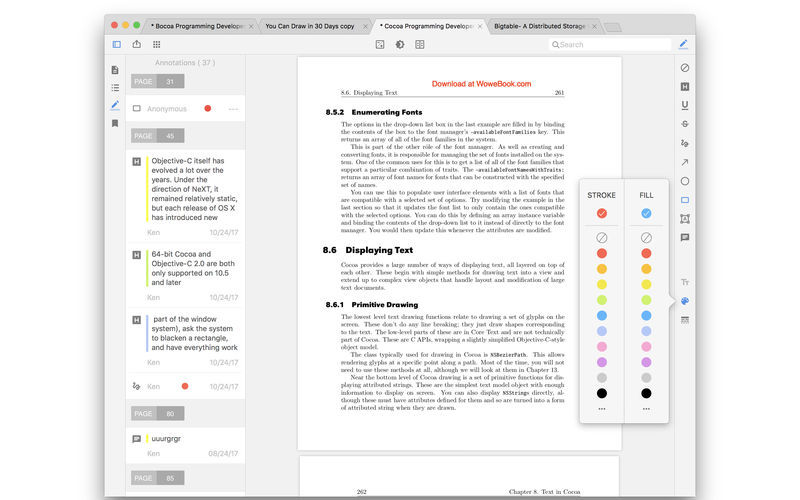Pick the yellow stroke color
This screenshot has height=500, width=800.
[x=602, y=284]
